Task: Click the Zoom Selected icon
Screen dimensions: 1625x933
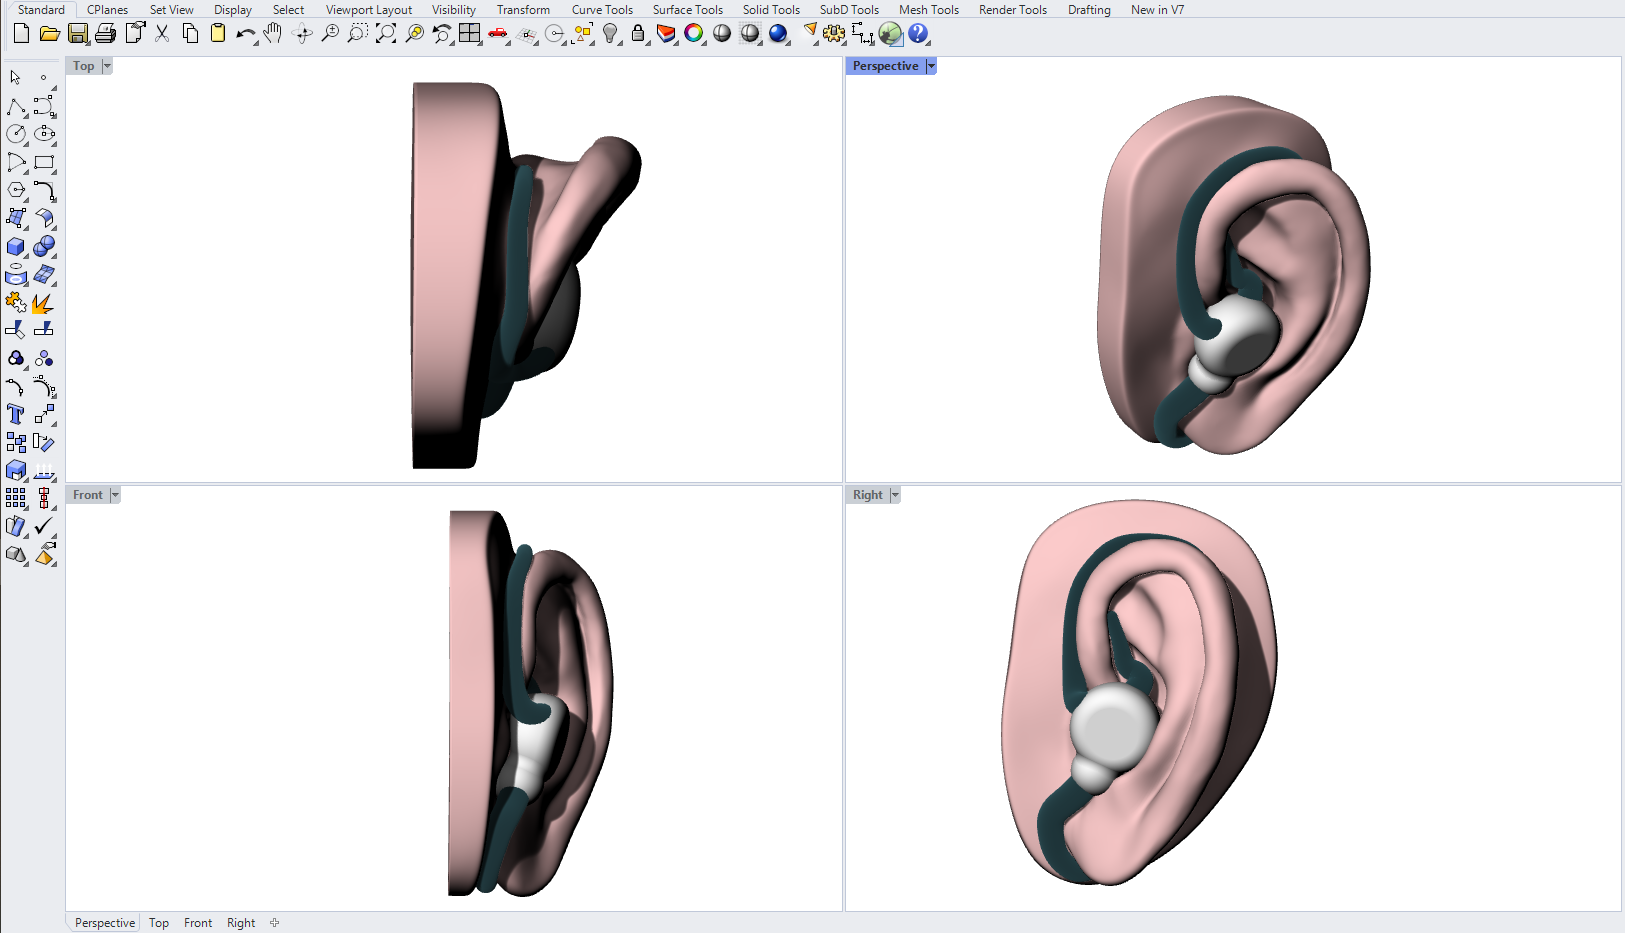Action: 414,34
